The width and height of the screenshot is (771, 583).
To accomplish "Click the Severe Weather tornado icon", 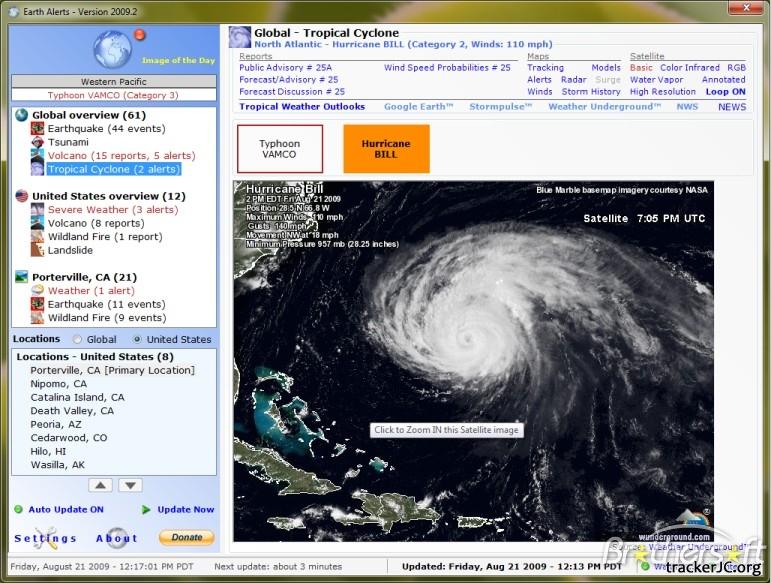I will (x=37, y=210).
